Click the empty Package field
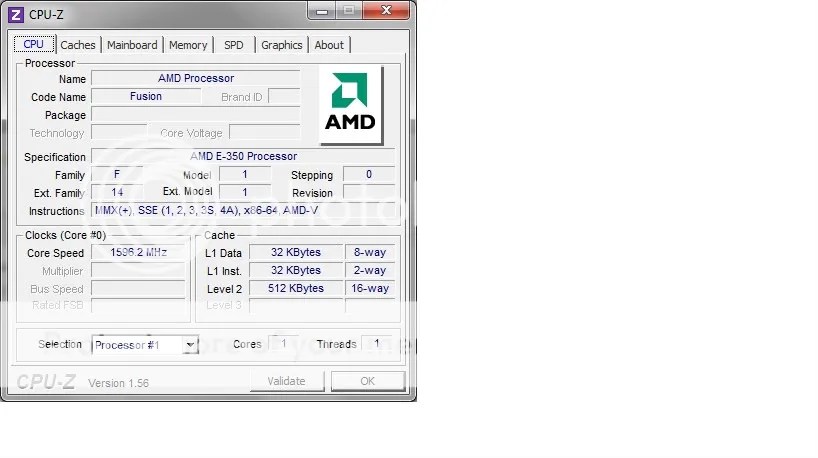The height and width of the screenshot is (458, 818). pos(196,115)
